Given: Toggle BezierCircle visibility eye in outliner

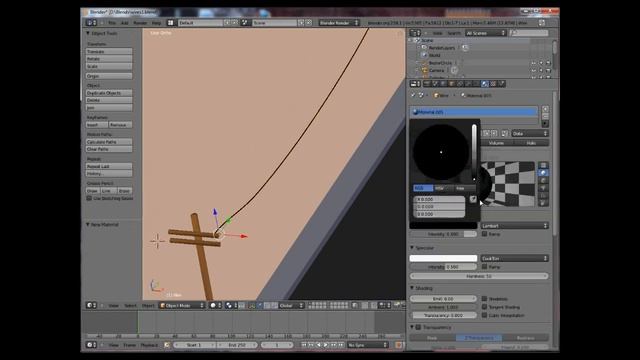Looking at the screenshot, I should point(533,63).
